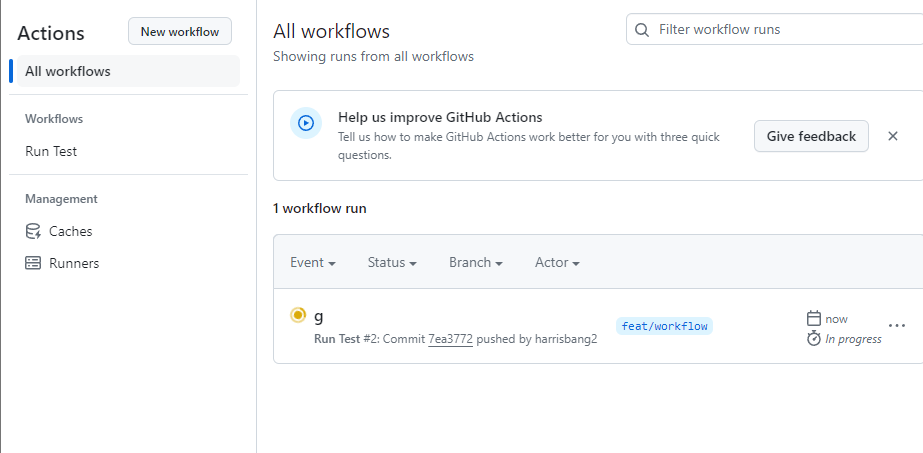The image size is (923, 453).
Task: Open the Status filter dropdown
Action: pos(392,262)
